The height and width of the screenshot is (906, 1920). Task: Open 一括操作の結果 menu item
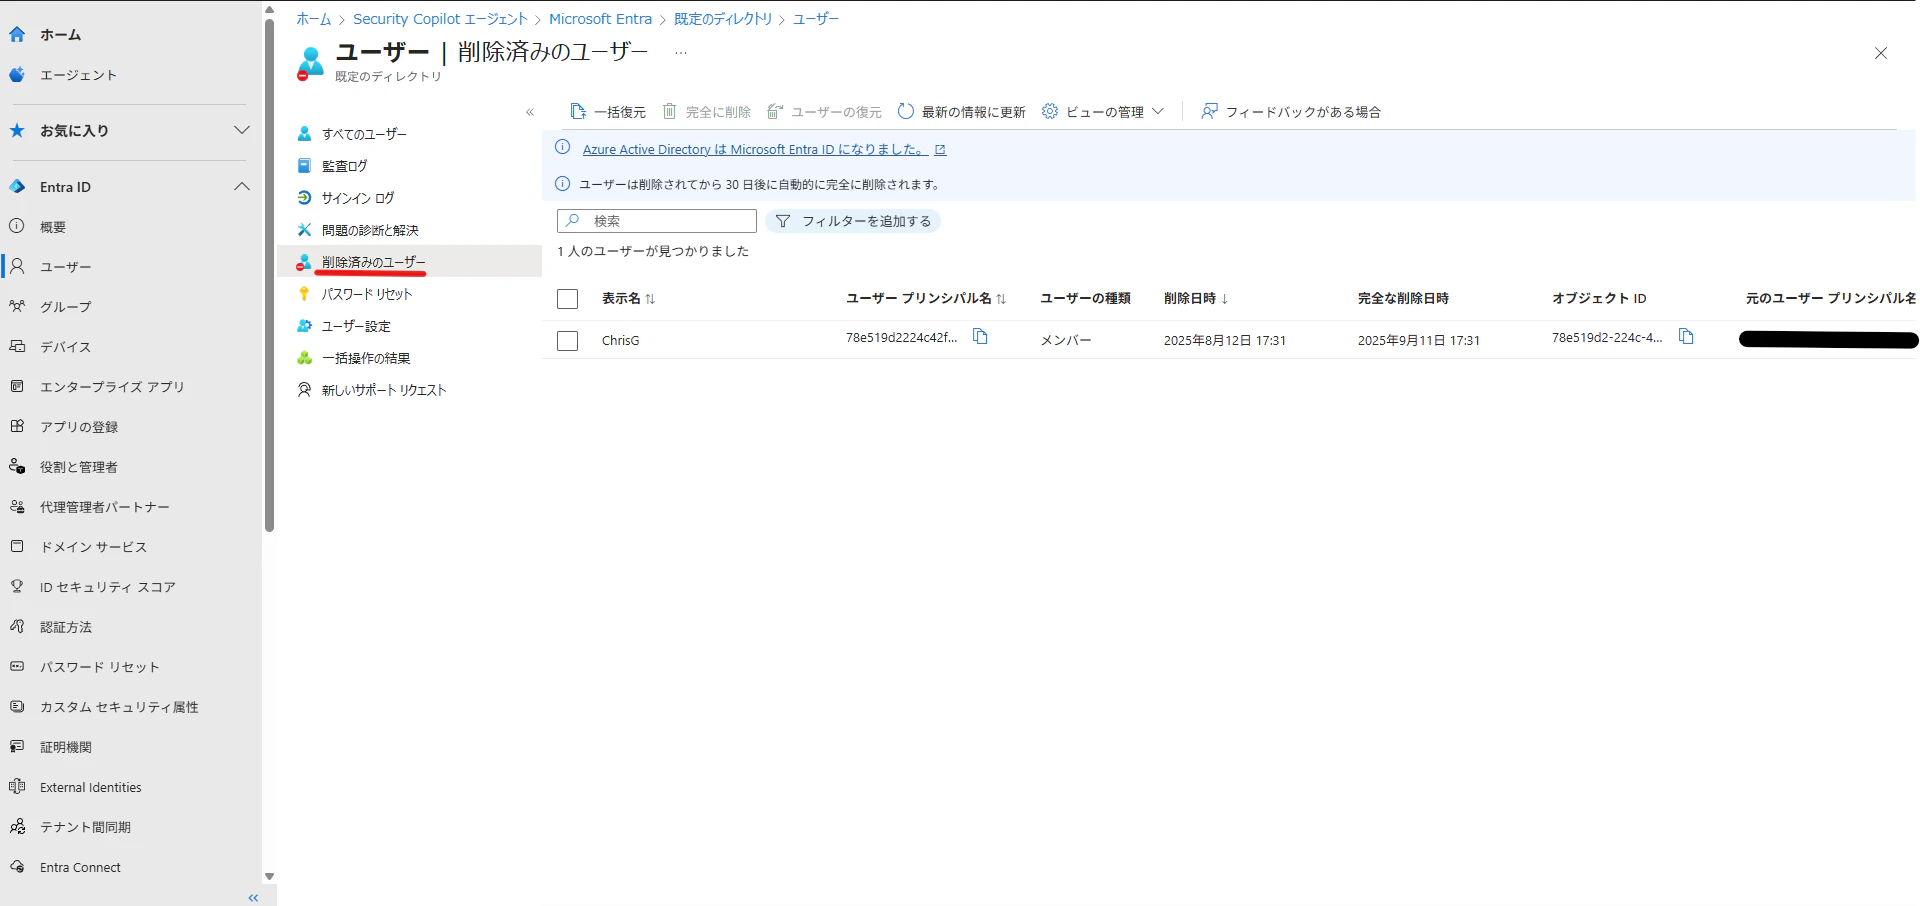point(366,358)
